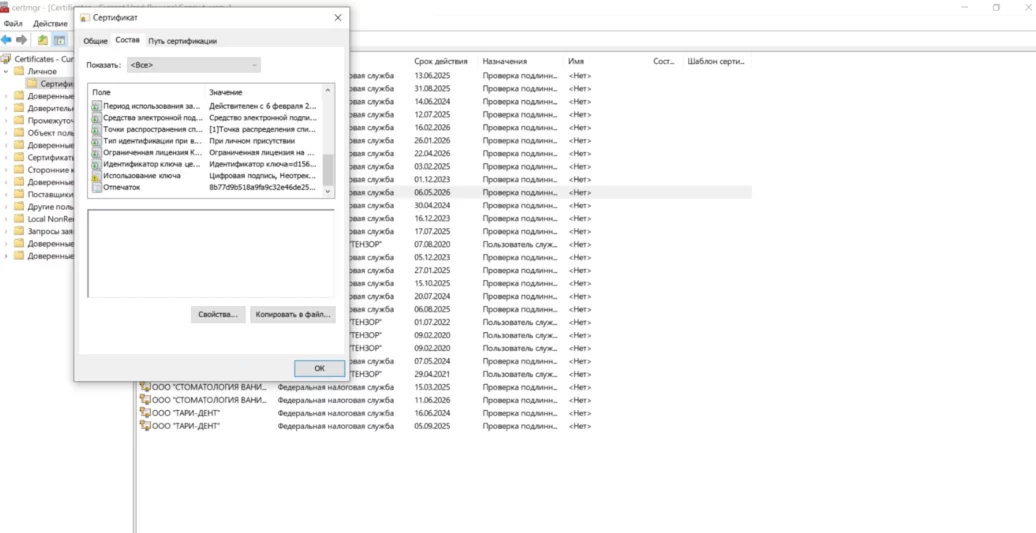1036x533 pixels.
Task: Click the Свойства... button
Action: [x=218, y=314]
